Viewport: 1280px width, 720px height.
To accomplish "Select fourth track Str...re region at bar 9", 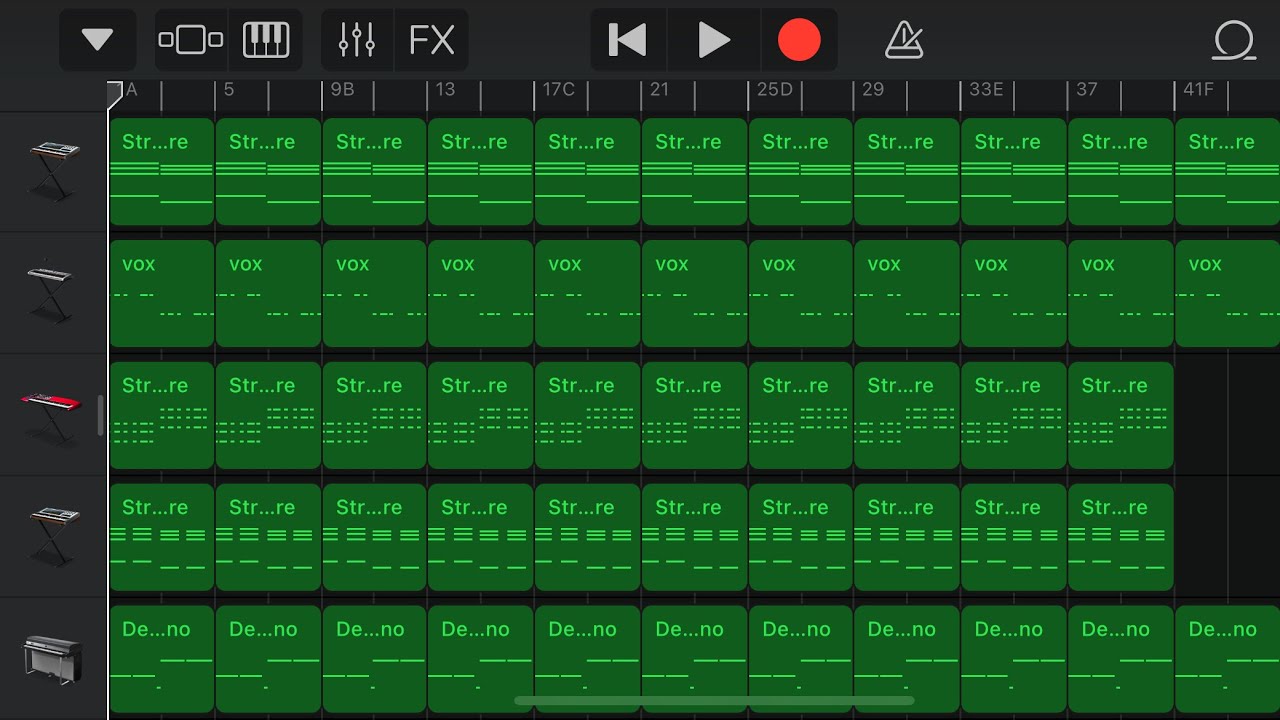I will tap(374, 538).
